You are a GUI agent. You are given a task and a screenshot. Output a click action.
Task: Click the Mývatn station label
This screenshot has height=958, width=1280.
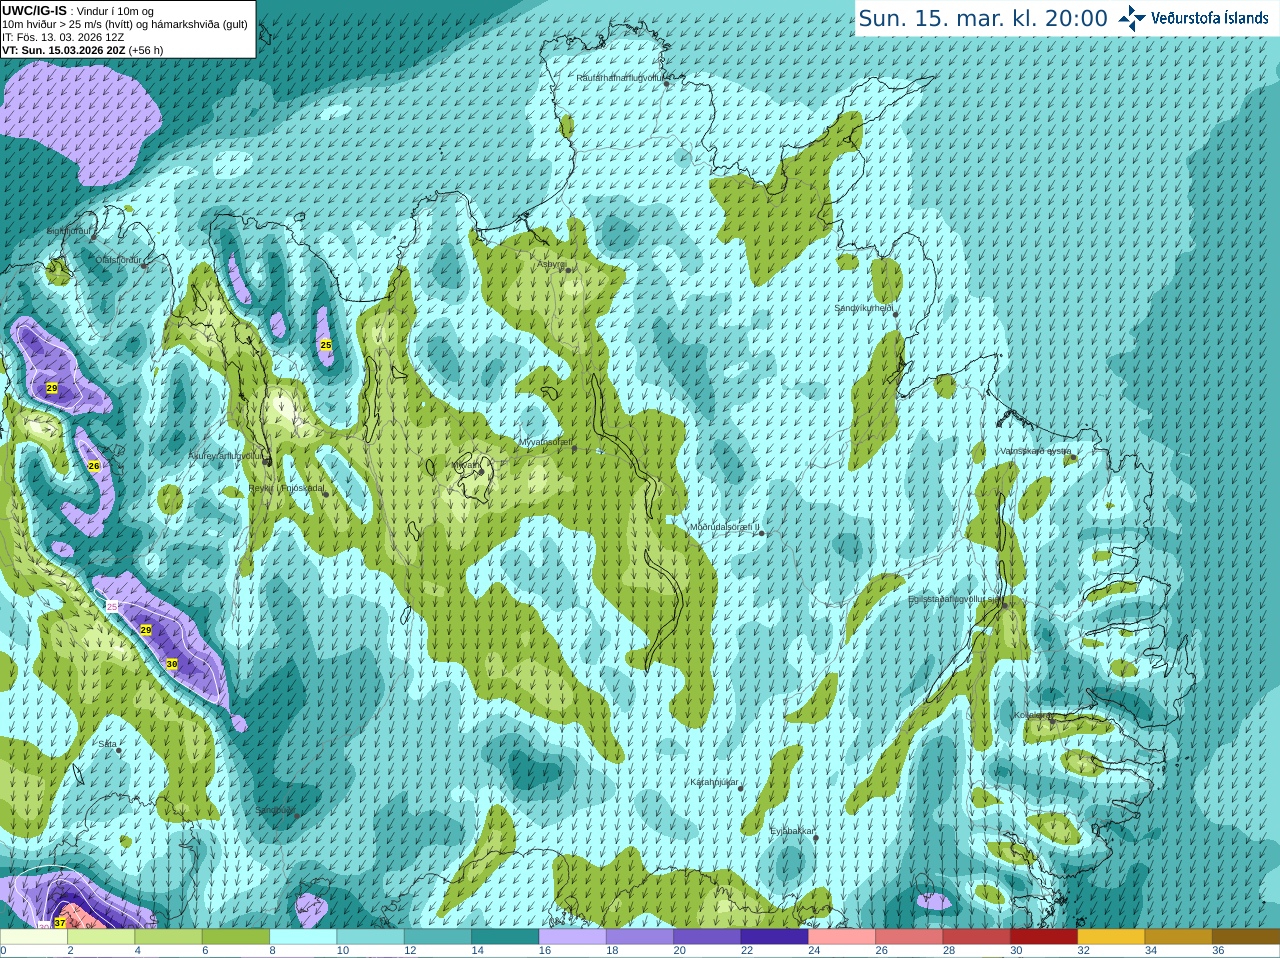tap(465, 465)
